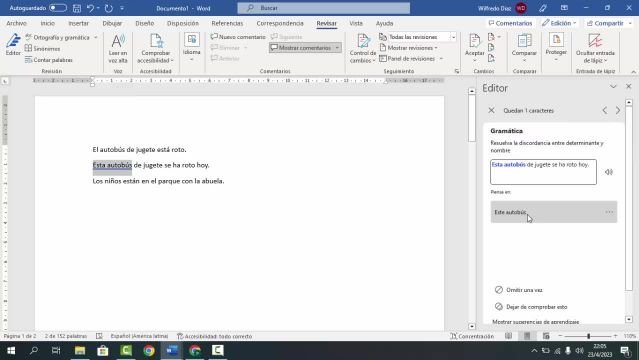The image size is (639, 360).
Task: Click the zoom out minus button
Action: point(560,336)
